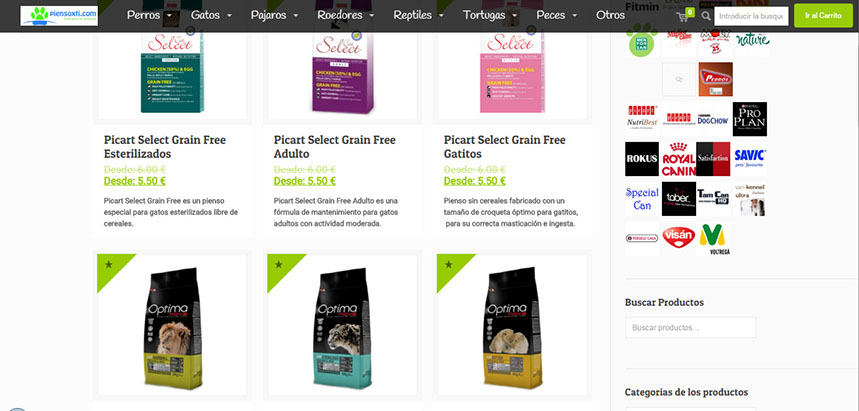Click the Optima lion cat food image
The height and width of the screenshot is (411, 859).
[x=172, y=324]
